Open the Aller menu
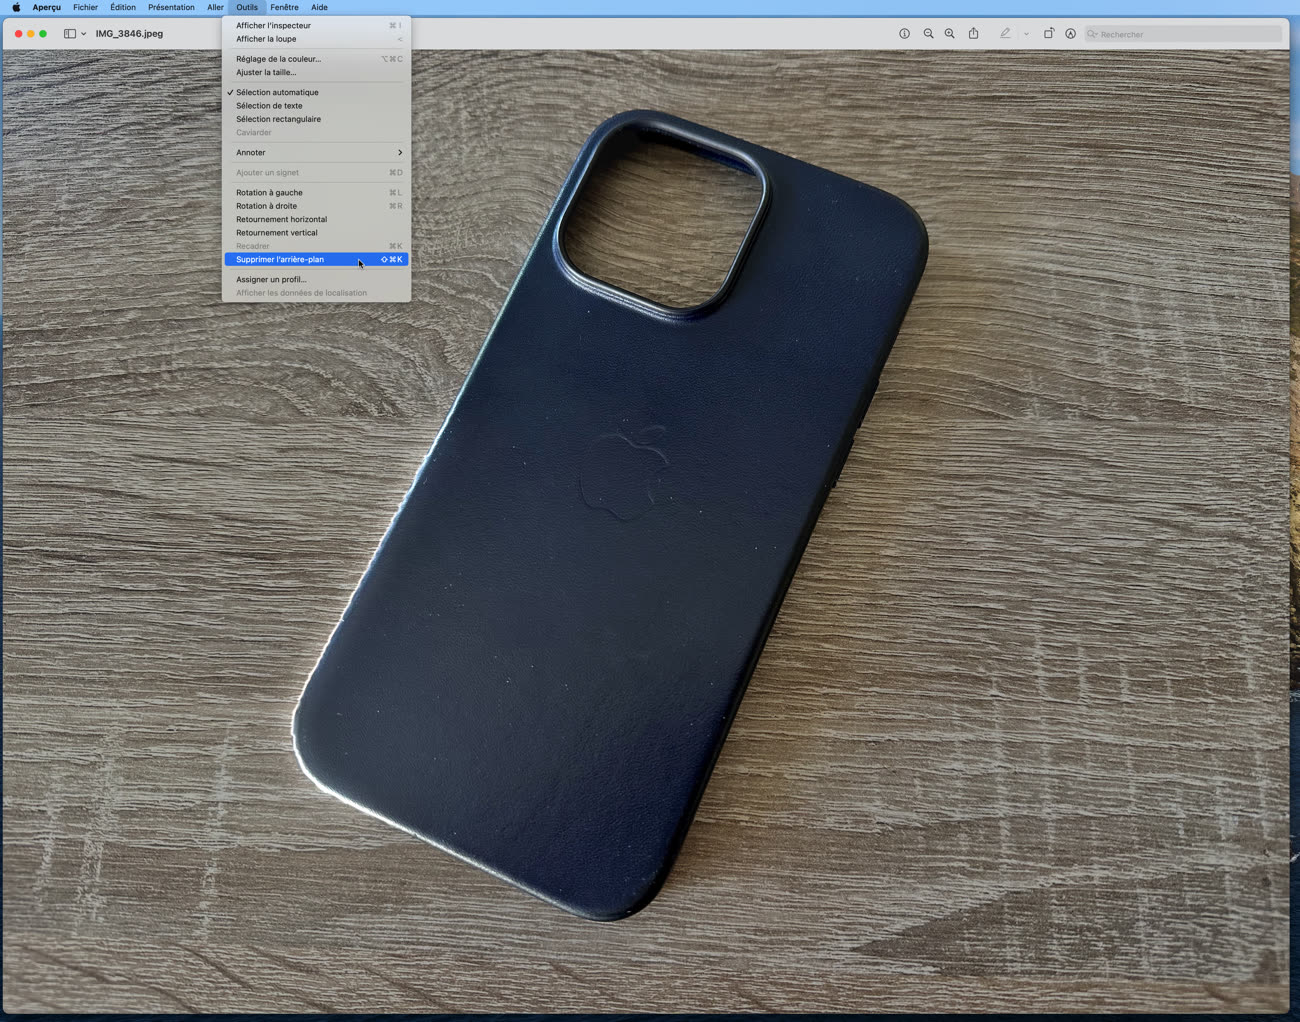The height and width of the screenshot is (1022, 1300). pyautogui.click(x=215, y=7)
